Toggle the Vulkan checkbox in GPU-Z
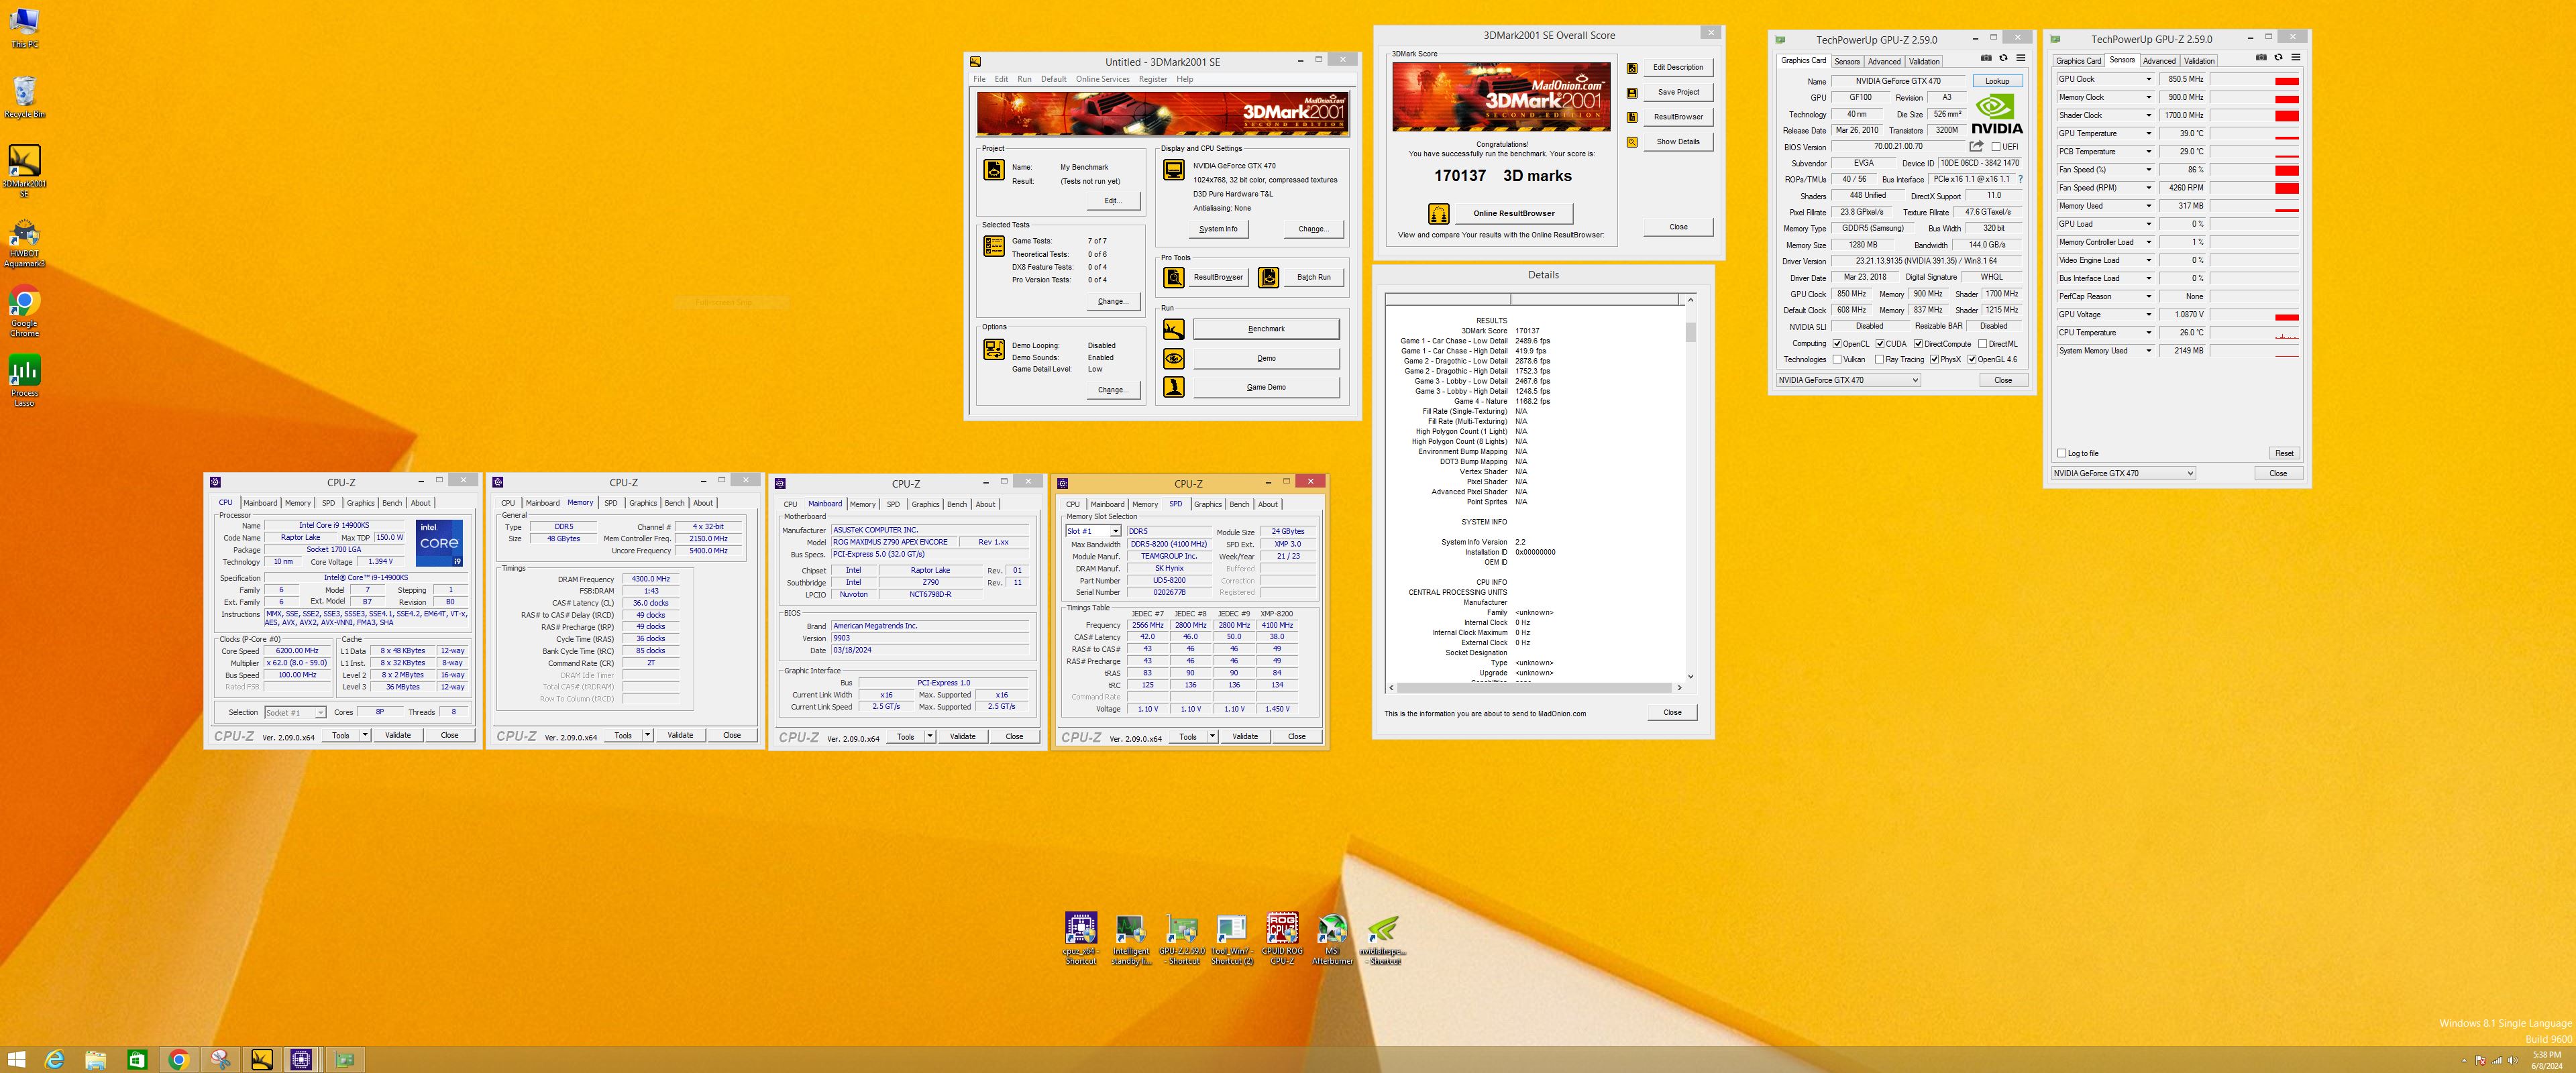 [1837, 360]
